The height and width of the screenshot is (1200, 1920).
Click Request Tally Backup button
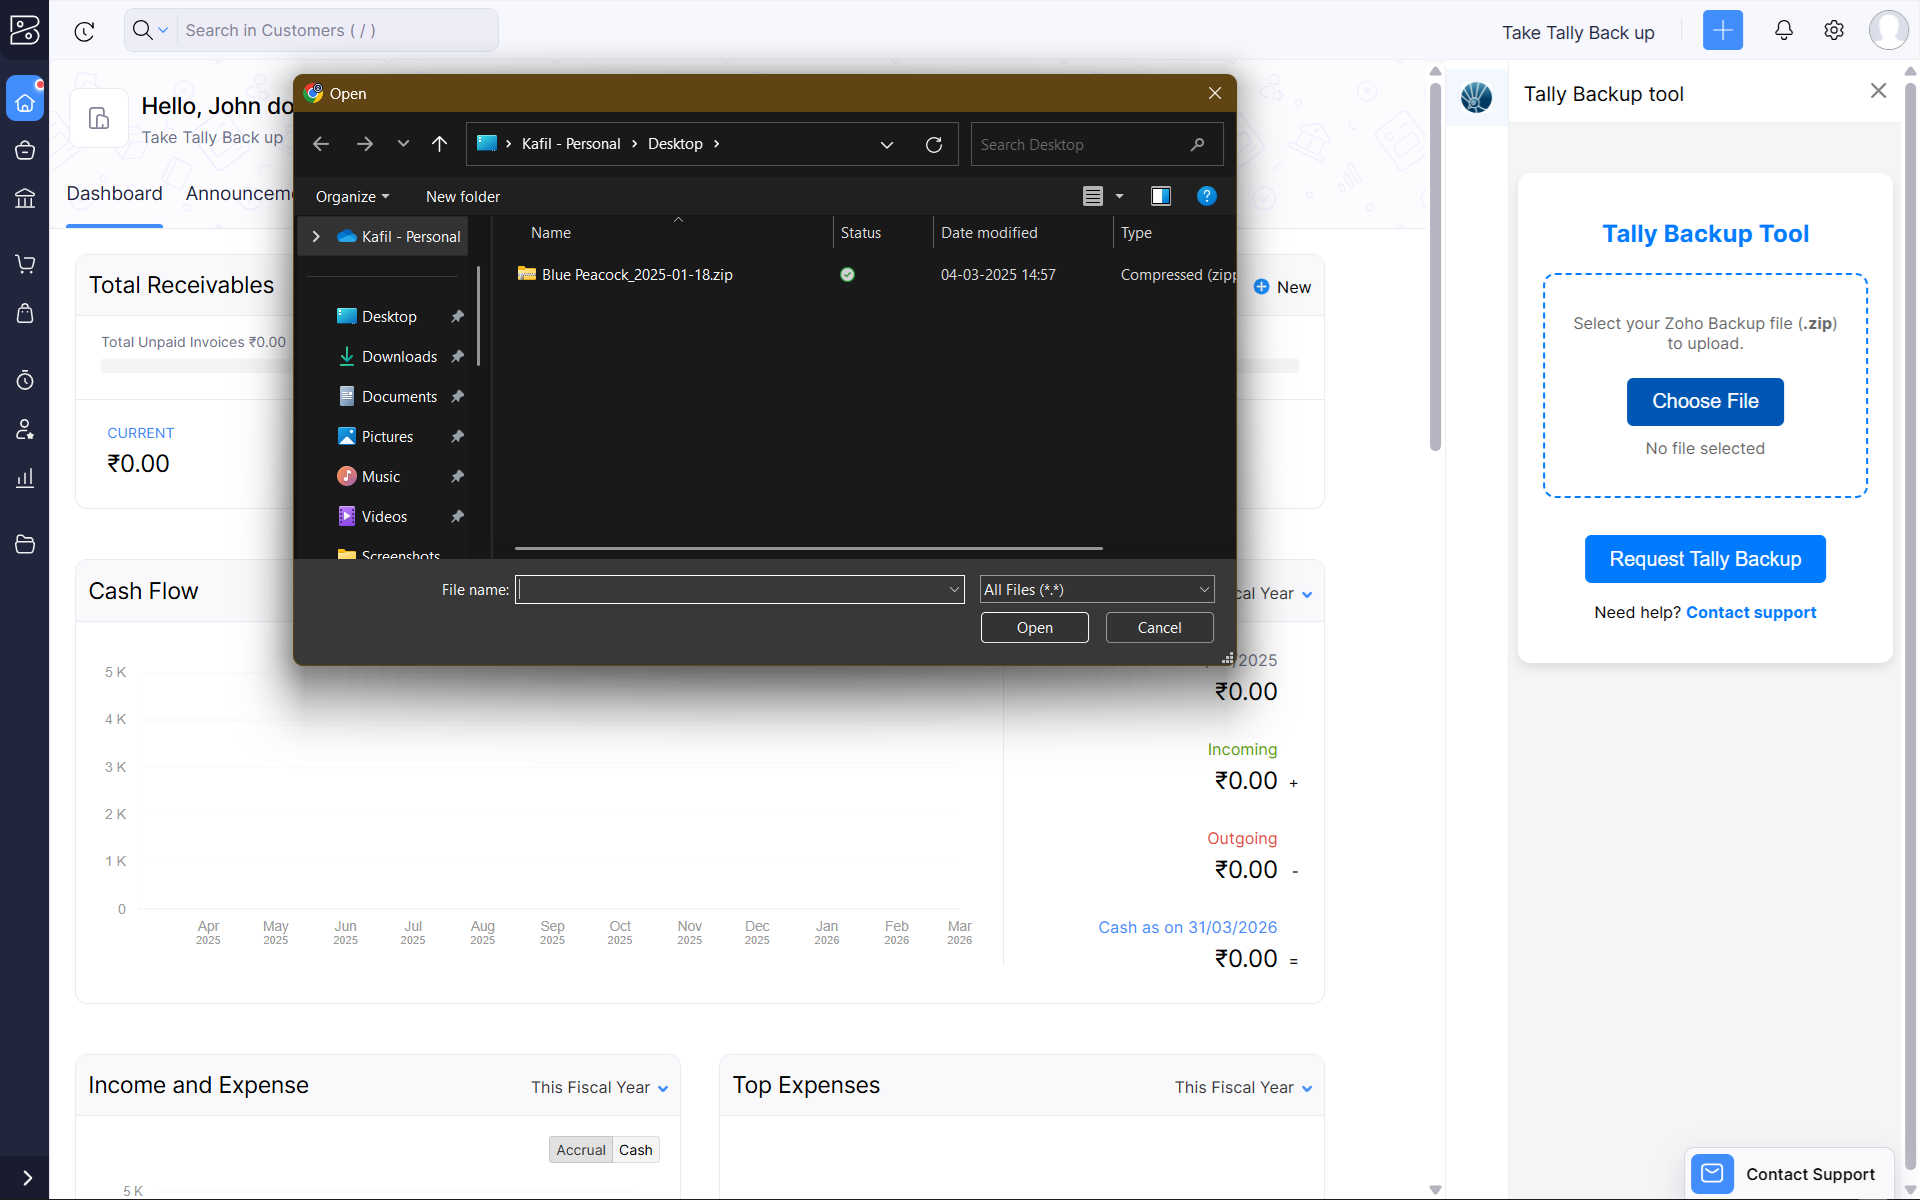point(1705,559)
